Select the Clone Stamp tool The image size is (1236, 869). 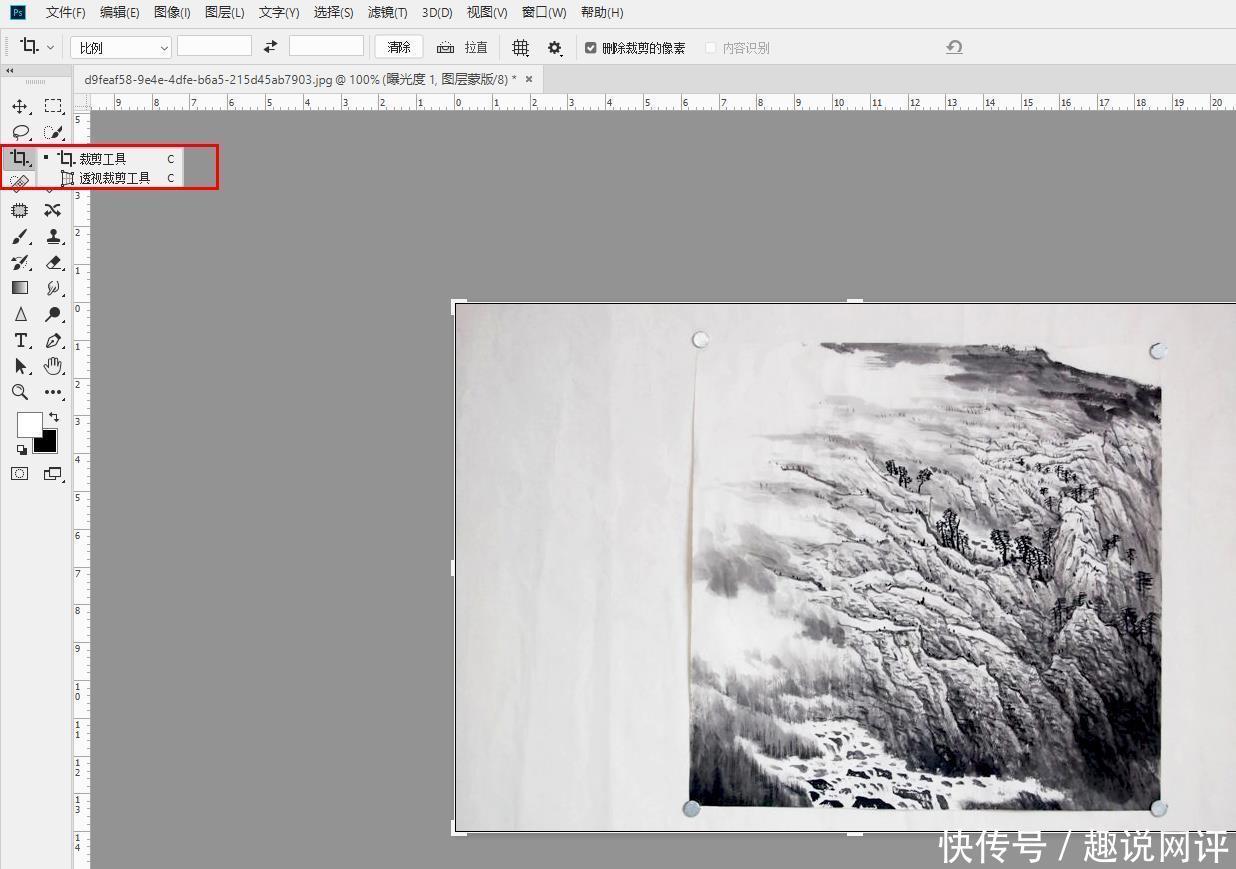53,236
